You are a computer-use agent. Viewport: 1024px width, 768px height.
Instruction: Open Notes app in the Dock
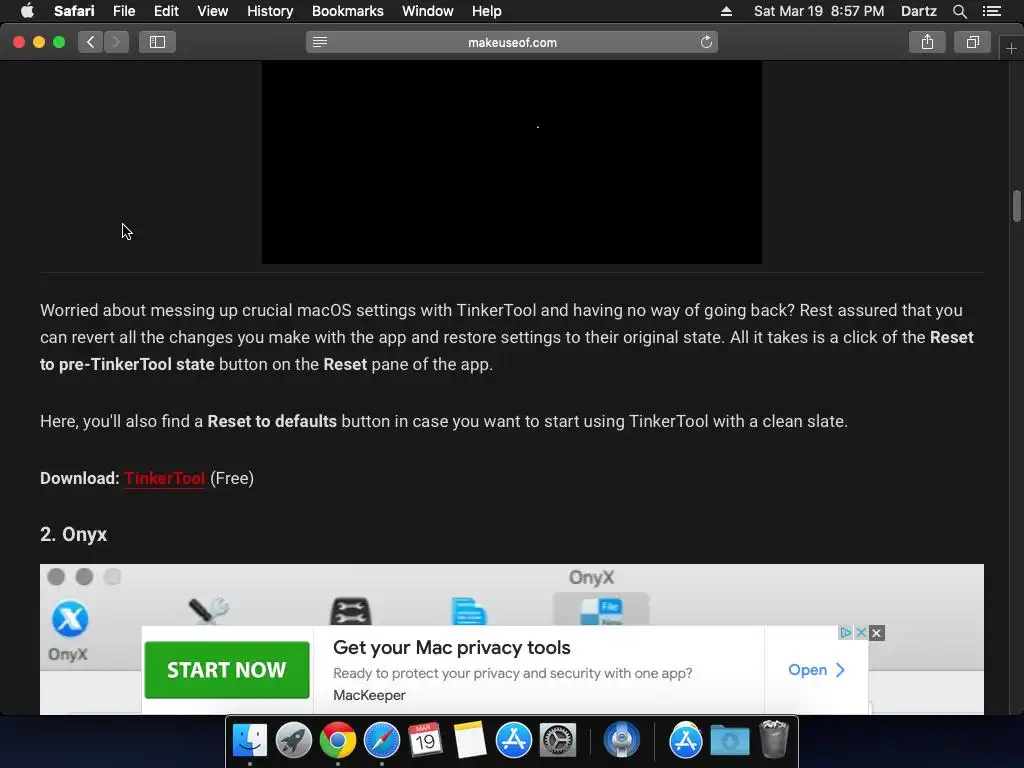click(x=470, y=740)
